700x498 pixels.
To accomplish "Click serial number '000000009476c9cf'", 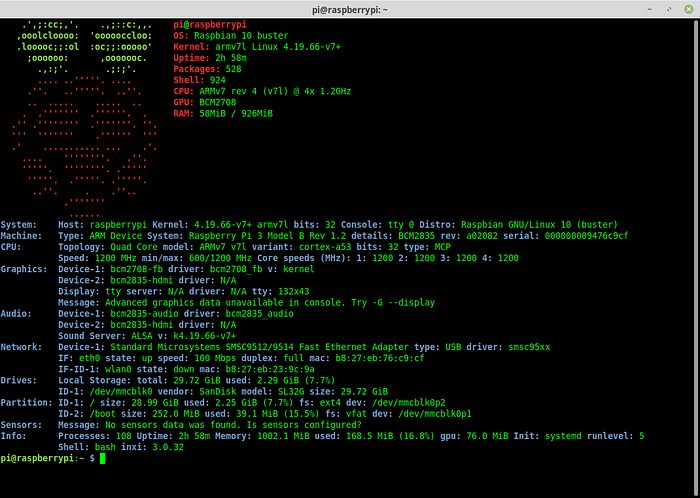I will (587, 236).
